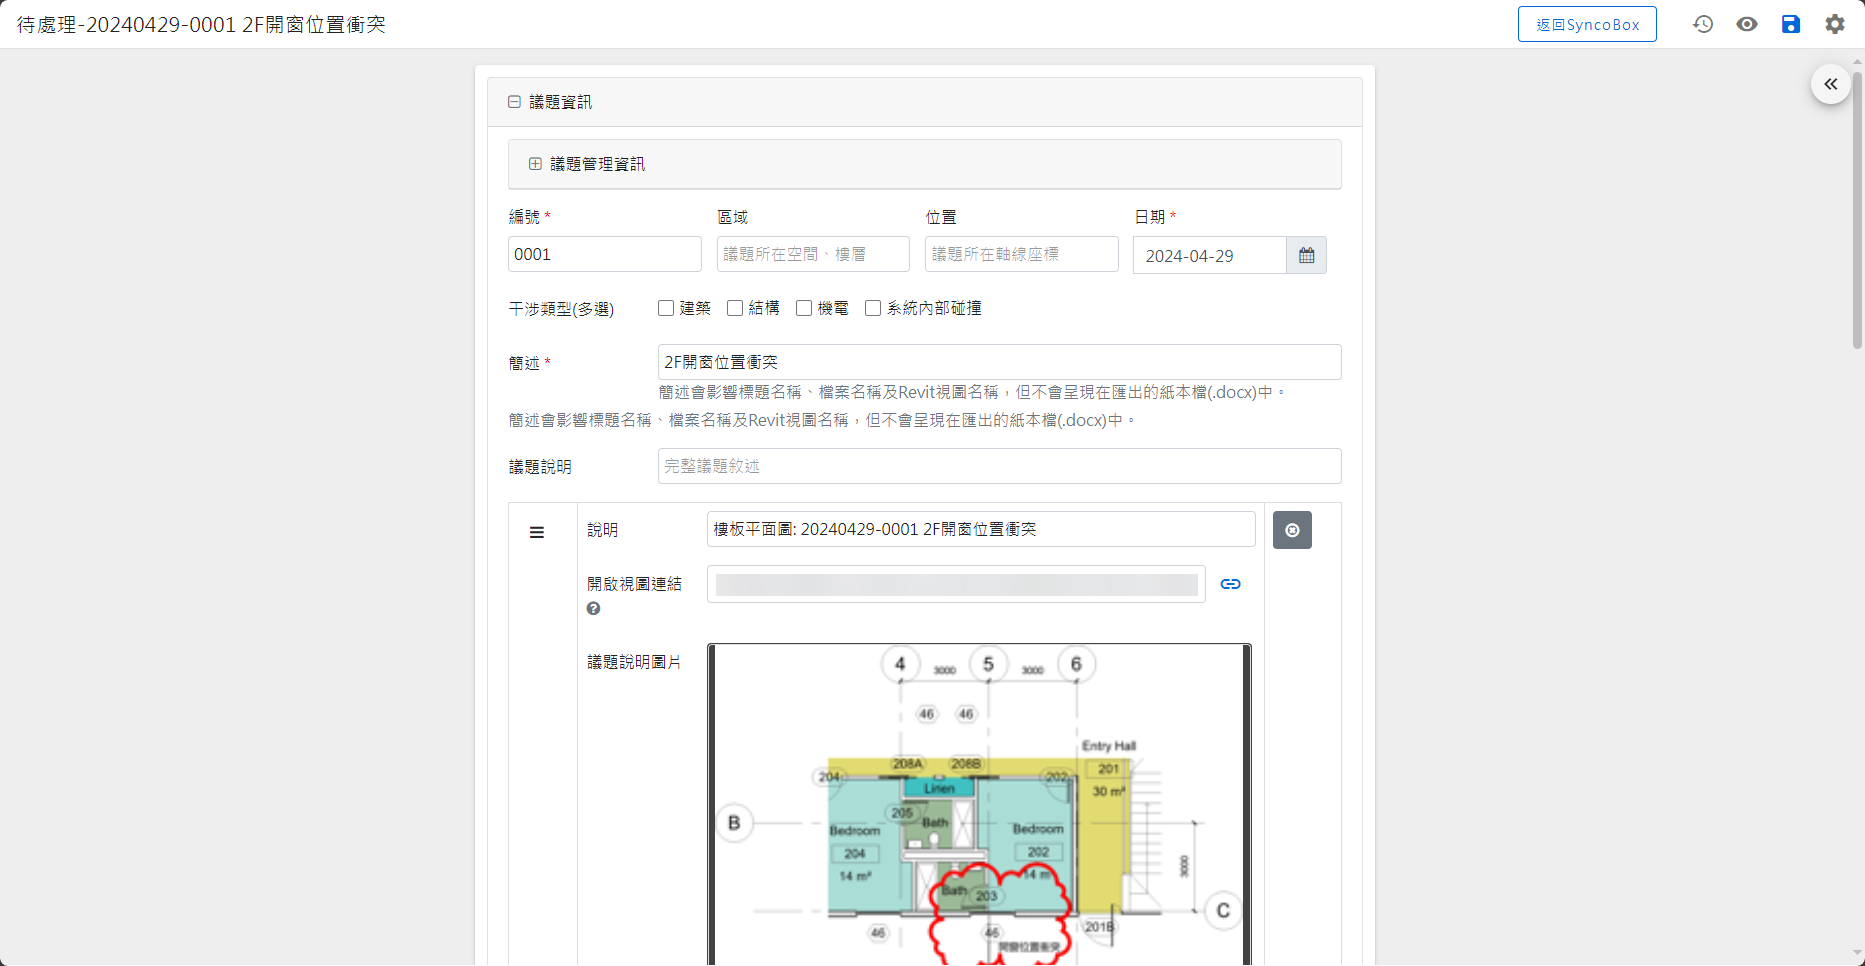Open the version history icon
Viewport: 1865px width, 966px height.
(1702, 24)
